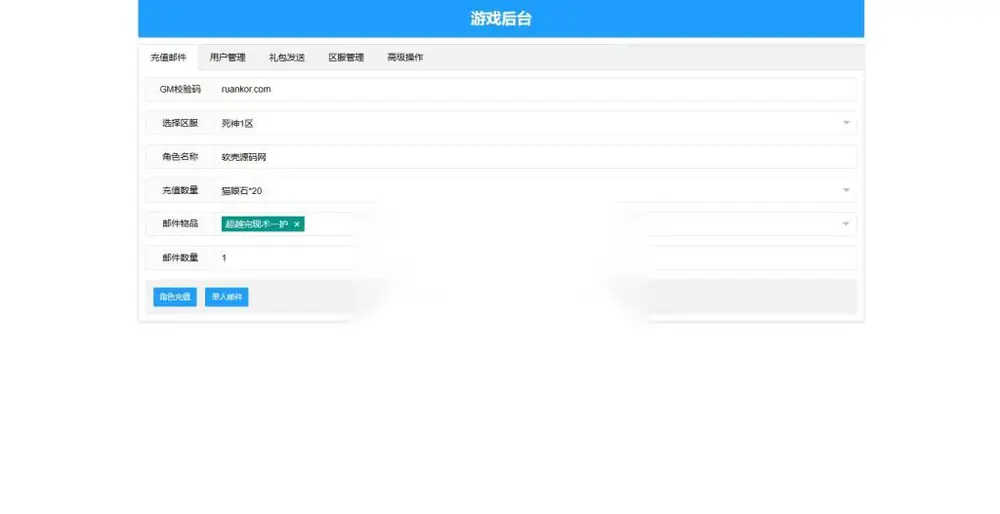Click the 邮件物品 label

click(x=180, y=224)
